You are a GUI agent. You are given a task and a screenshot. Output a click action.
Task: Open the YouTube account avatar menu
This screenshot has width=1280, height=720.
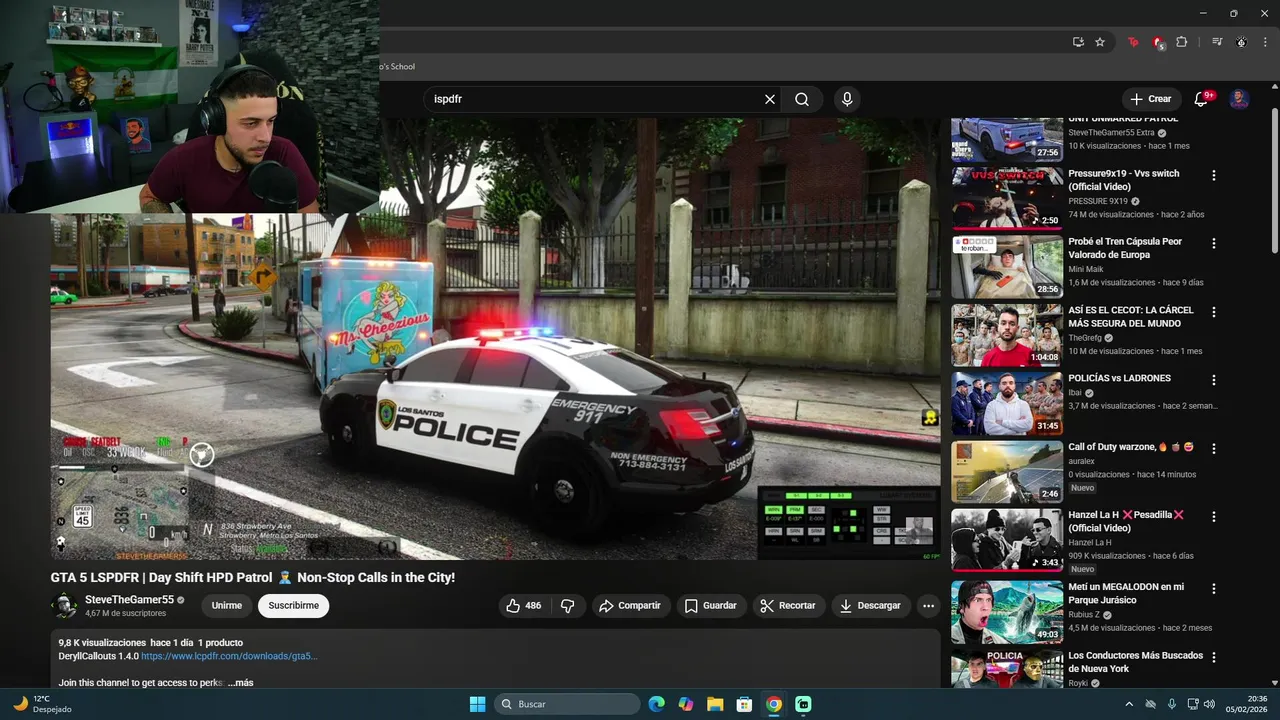pyautogui.click(x=1239, y=99)
